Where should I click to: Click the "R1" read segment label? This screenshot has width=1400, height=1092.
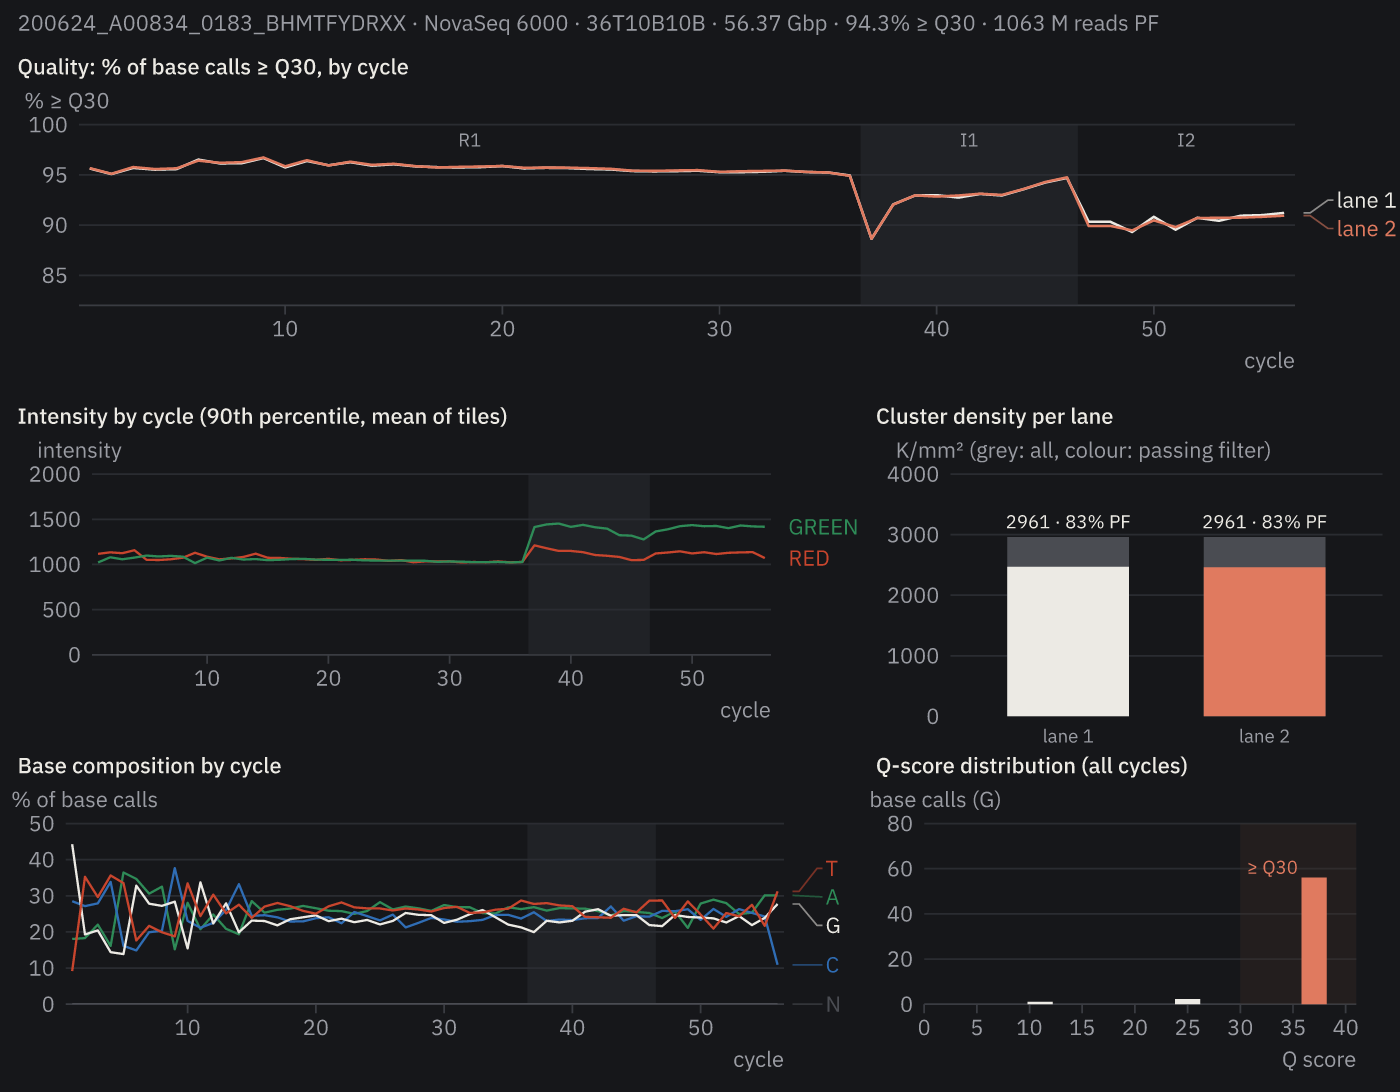point(469,140)
